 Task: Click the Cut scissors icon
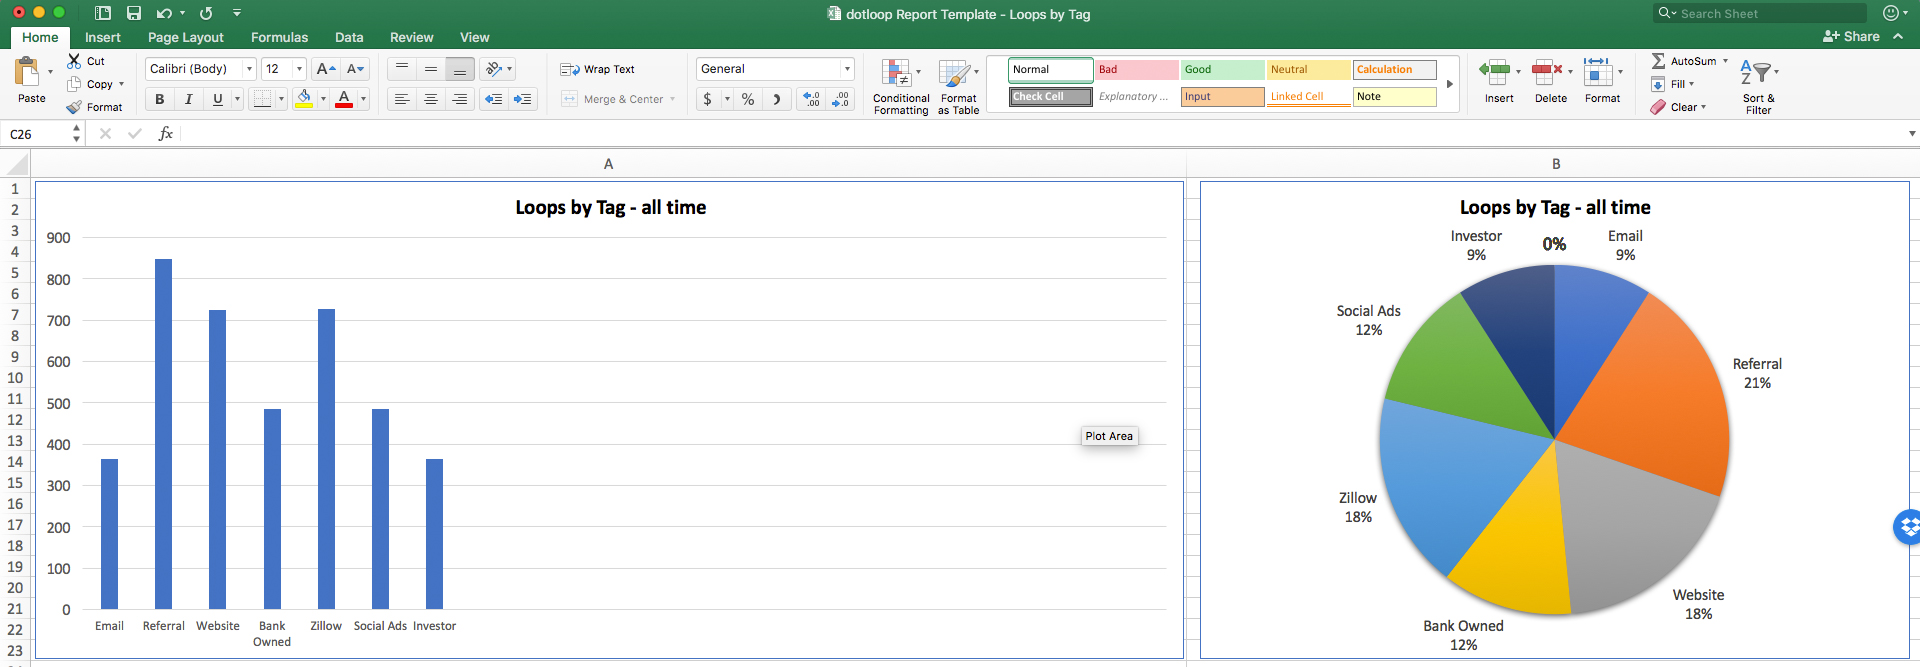[74, 61]
